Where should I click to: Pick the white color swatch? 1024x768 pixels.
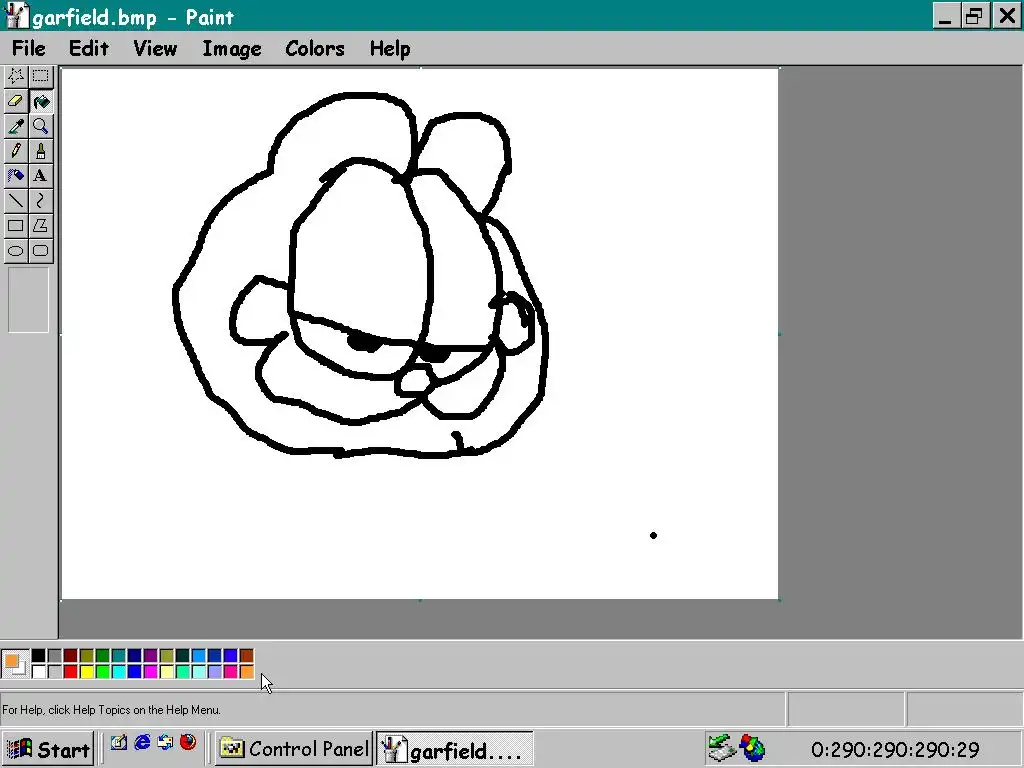(39, 672)
